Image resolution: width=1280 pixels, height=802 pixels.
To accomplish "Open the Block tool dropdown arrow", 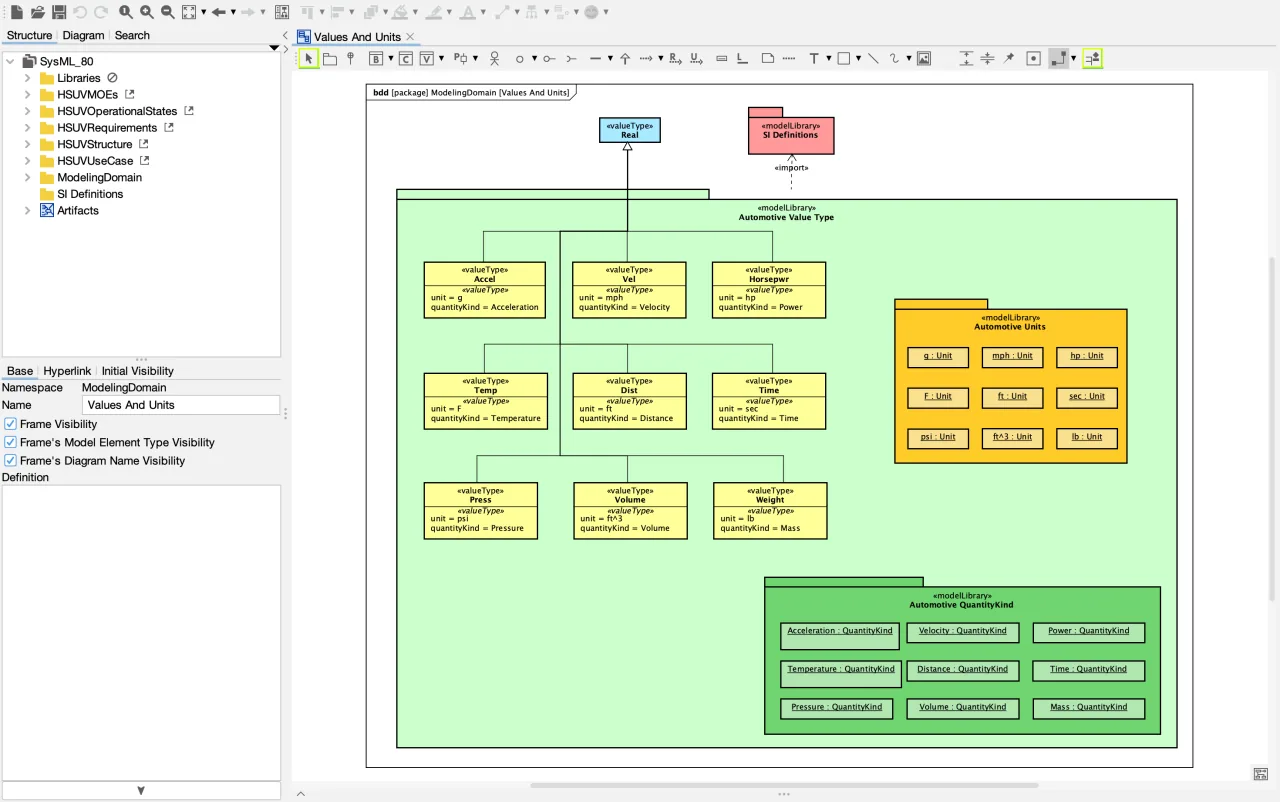I will click(x=390, y=59).
